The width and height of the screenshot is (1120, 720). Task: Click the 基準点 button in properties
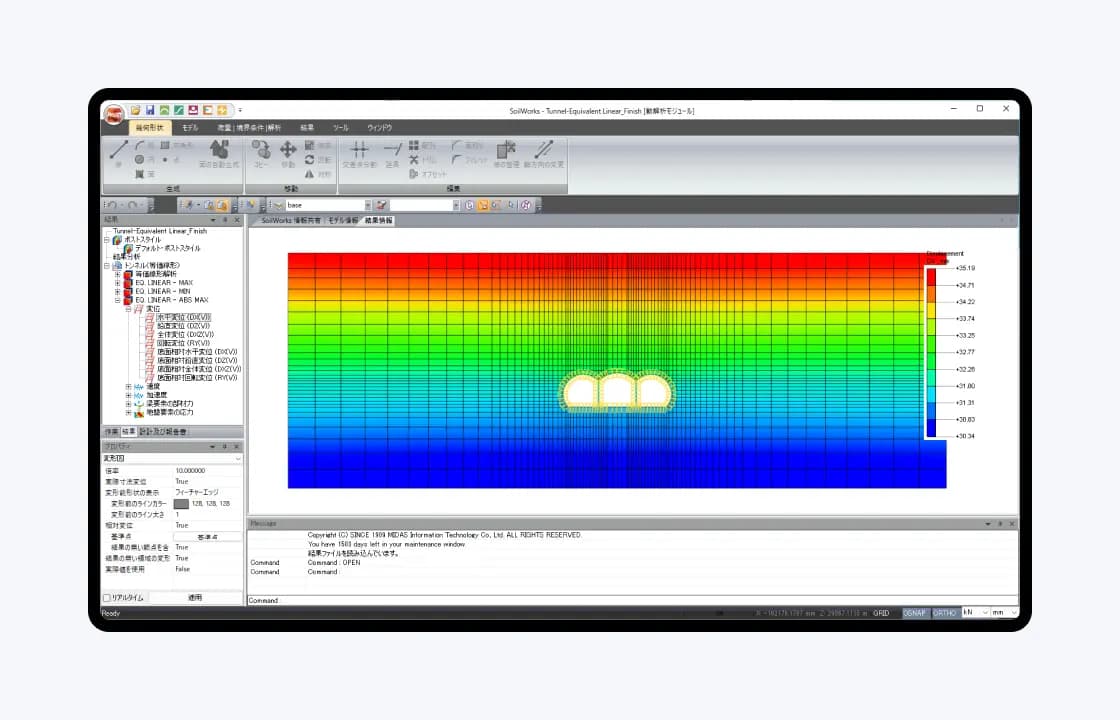pos(207,536)
